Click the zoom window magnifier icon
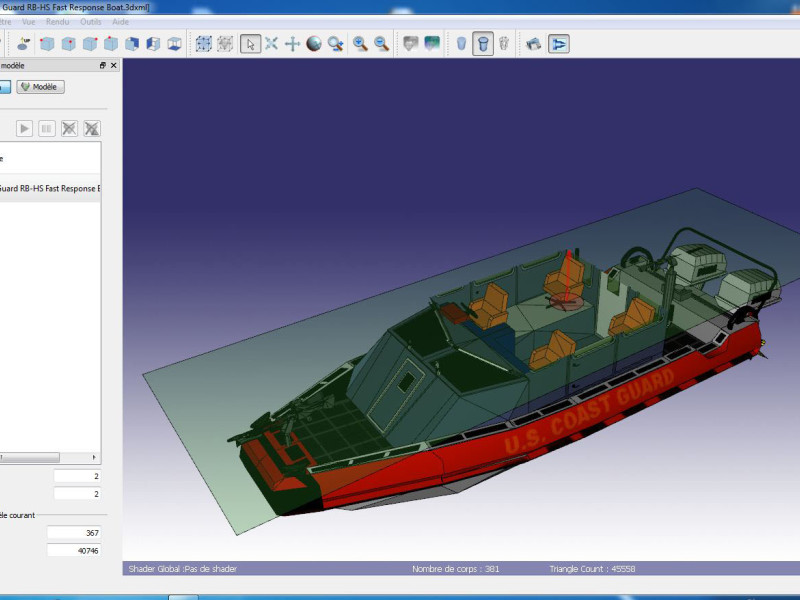800x600 pixels. click(336, 44)
